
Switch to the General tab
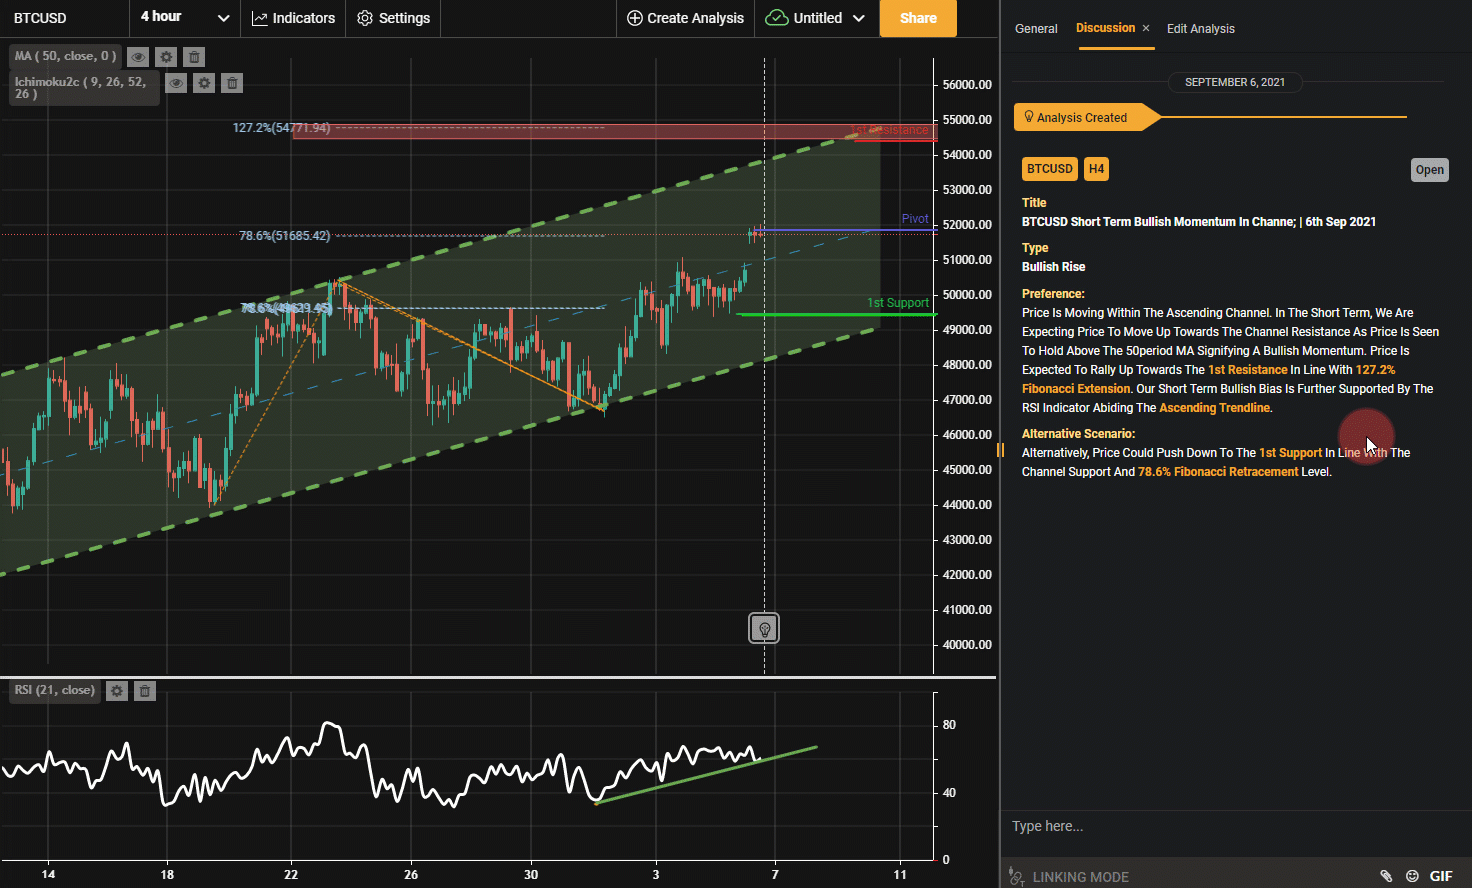point(1036,29)
